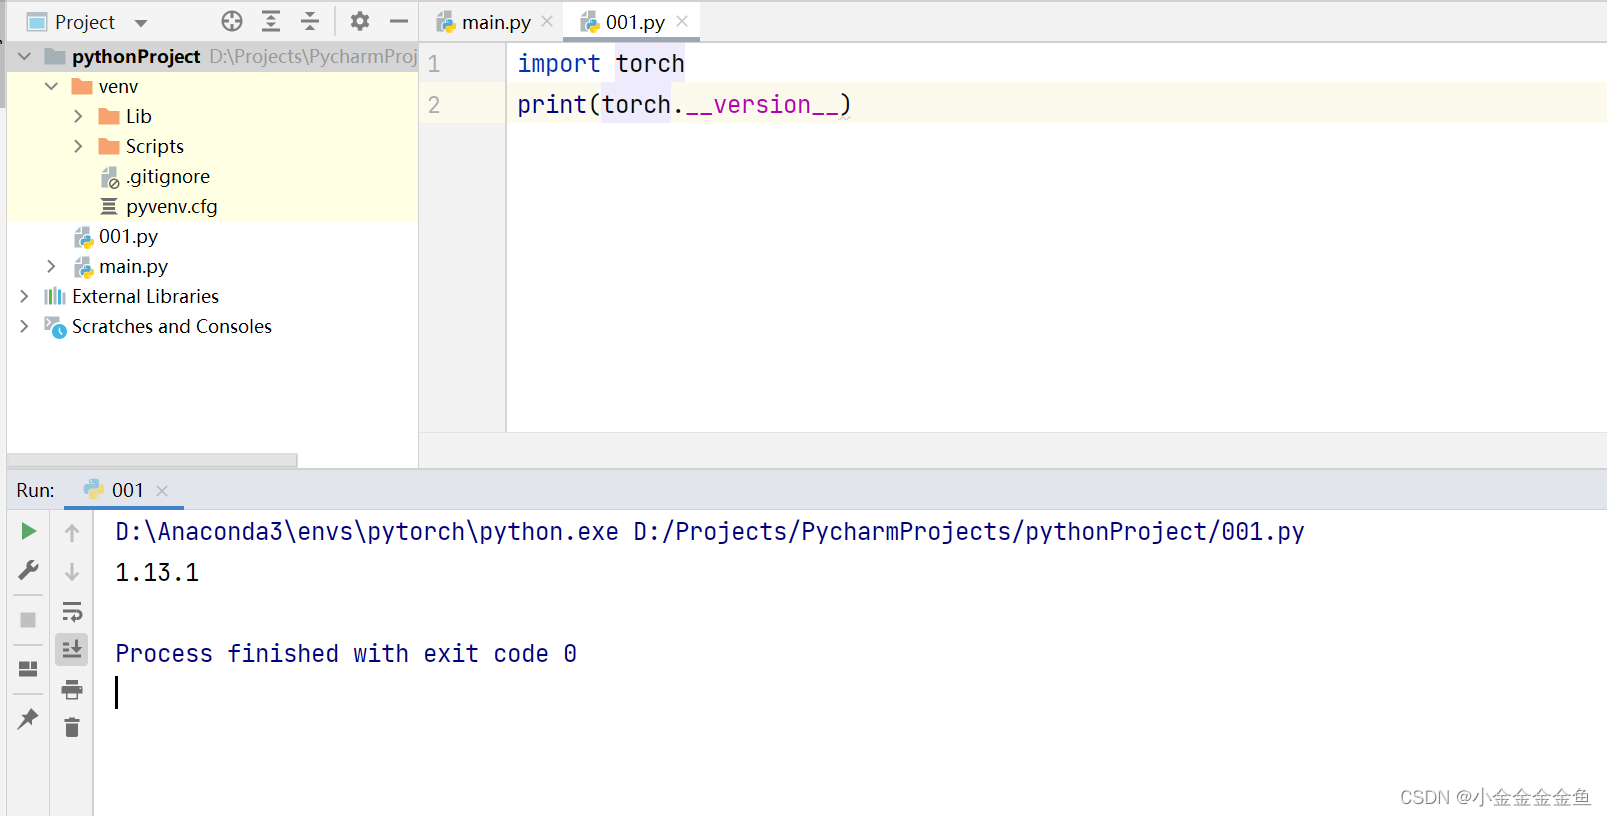Select the Lib folder row
Screen dimensions: 1607x816
pyautogui.click(x=212, y=117)
